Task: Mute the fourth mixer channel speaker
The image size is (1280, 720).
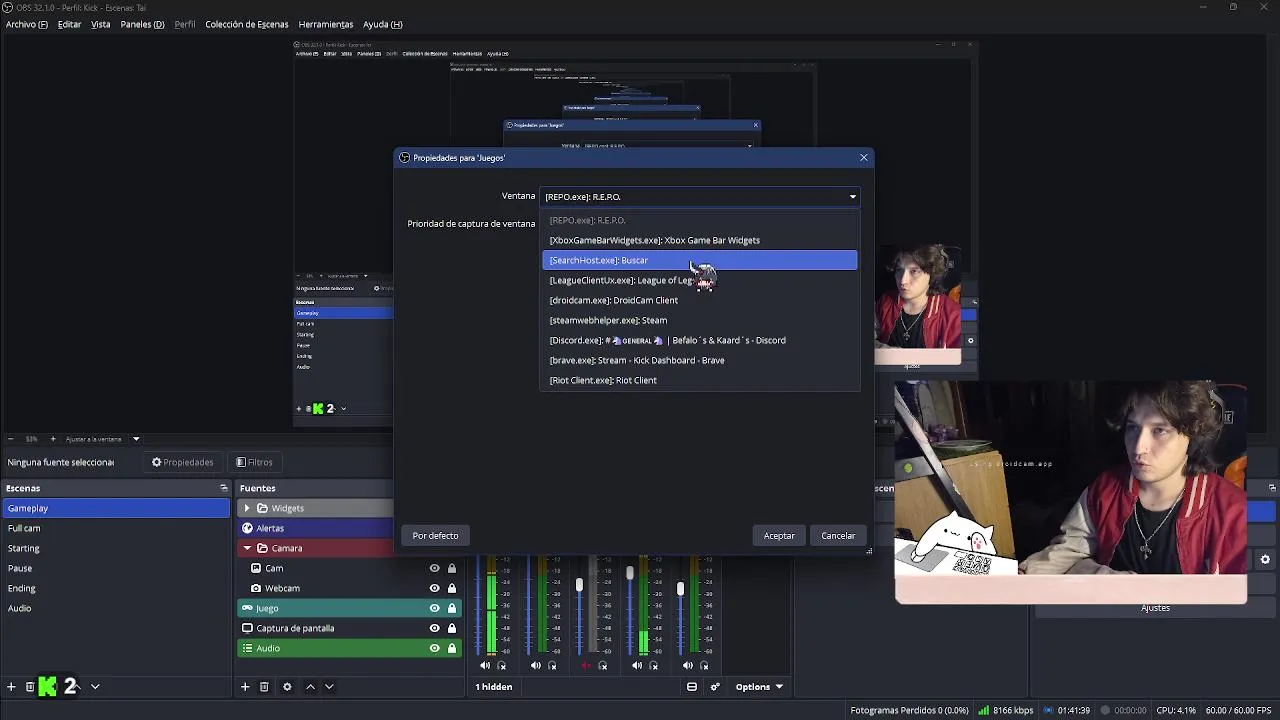Action: click(637, 666)
